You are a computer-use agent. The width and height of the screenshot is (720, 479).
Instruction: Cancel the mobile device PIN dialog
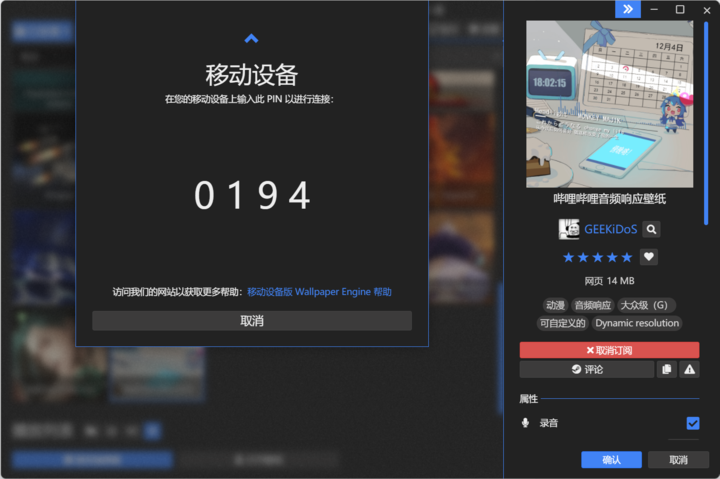[252, 321]
